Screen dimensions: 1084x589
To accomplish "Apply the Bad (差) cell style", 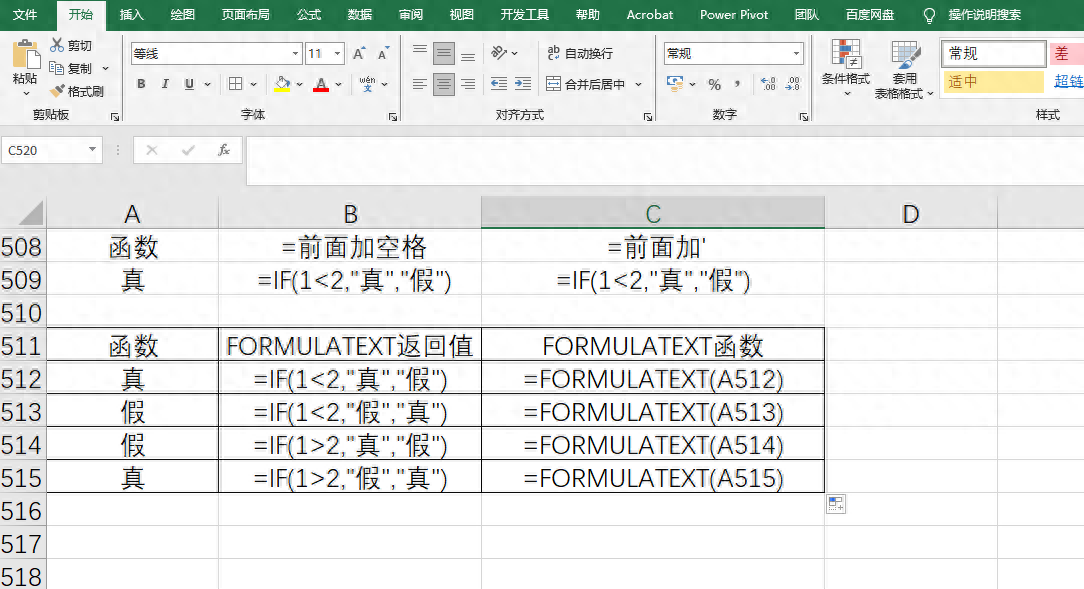I will coord(1067,53).
